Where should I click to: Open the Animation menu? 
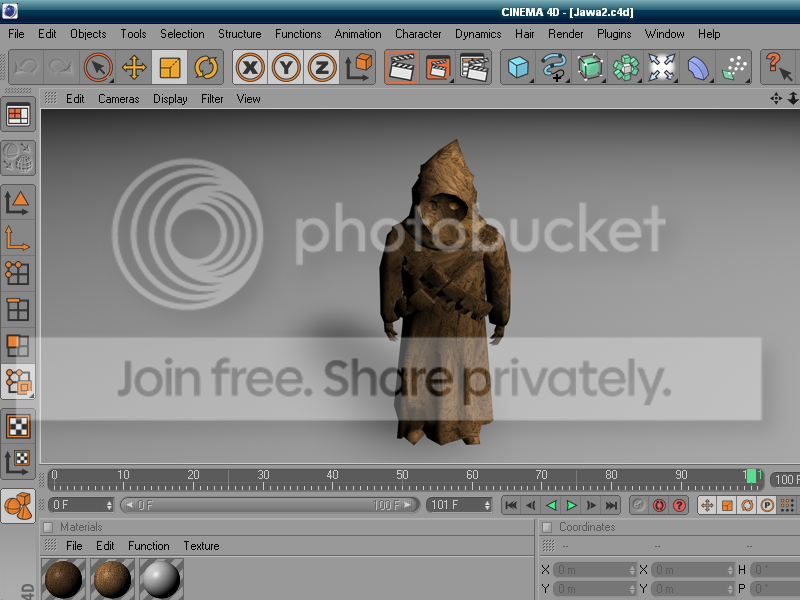click(358, 34)
